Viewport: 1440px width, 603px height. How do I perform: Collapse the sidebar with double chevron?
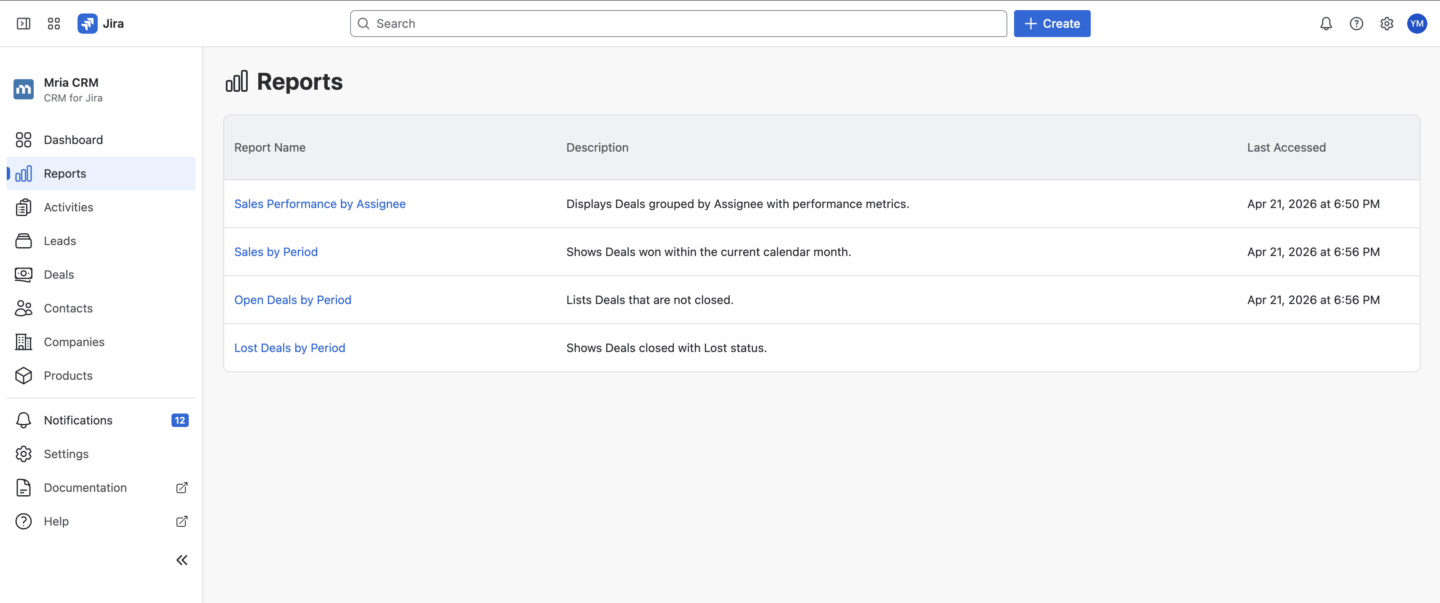click(x=182, y=560)
